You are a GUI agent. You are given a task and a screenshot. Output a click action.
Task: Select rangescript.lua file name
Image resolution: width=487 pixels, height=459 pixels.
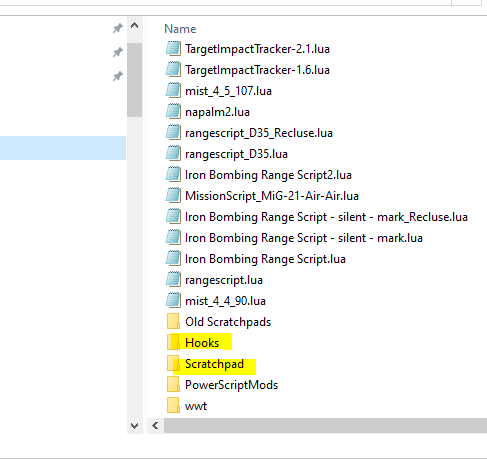coord(224,280)
